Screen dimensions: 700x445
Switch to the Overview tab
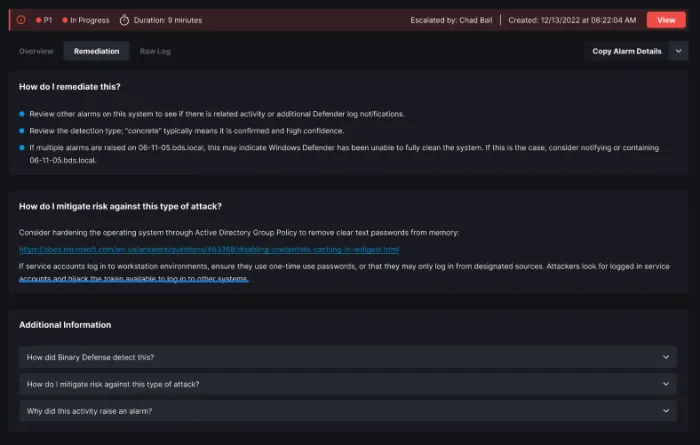pyautogui.click(x=36, y=51)
